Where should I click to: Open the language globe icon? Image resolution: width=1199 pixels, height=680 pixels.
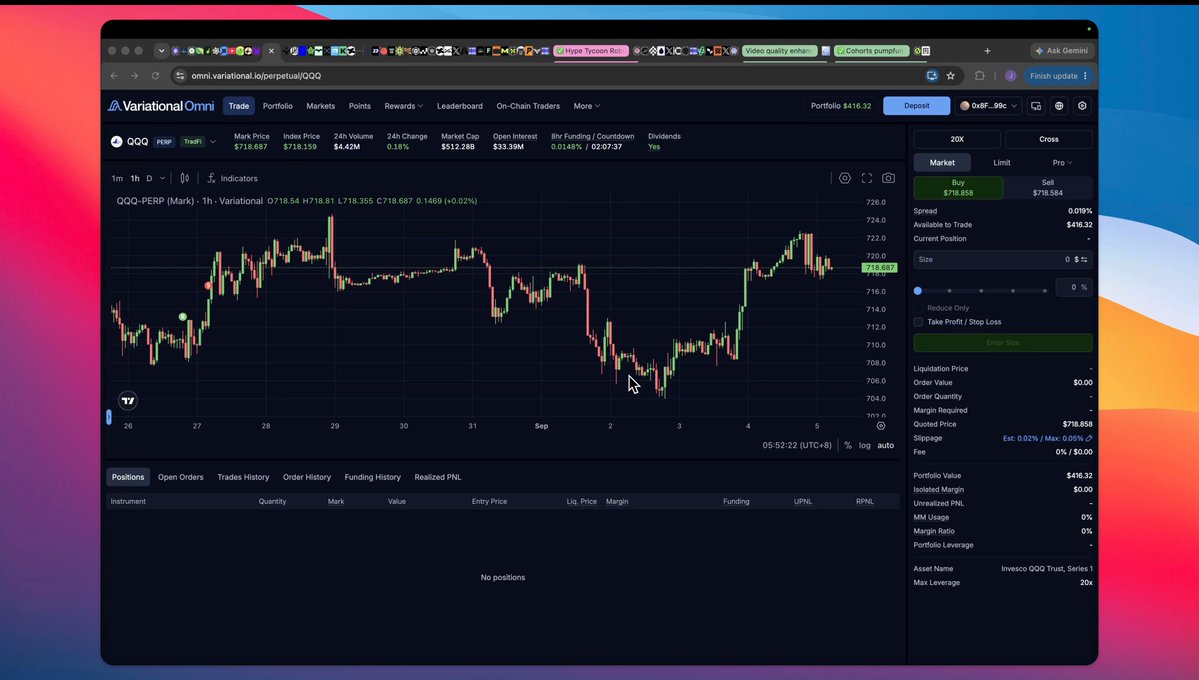point(1059,106)
